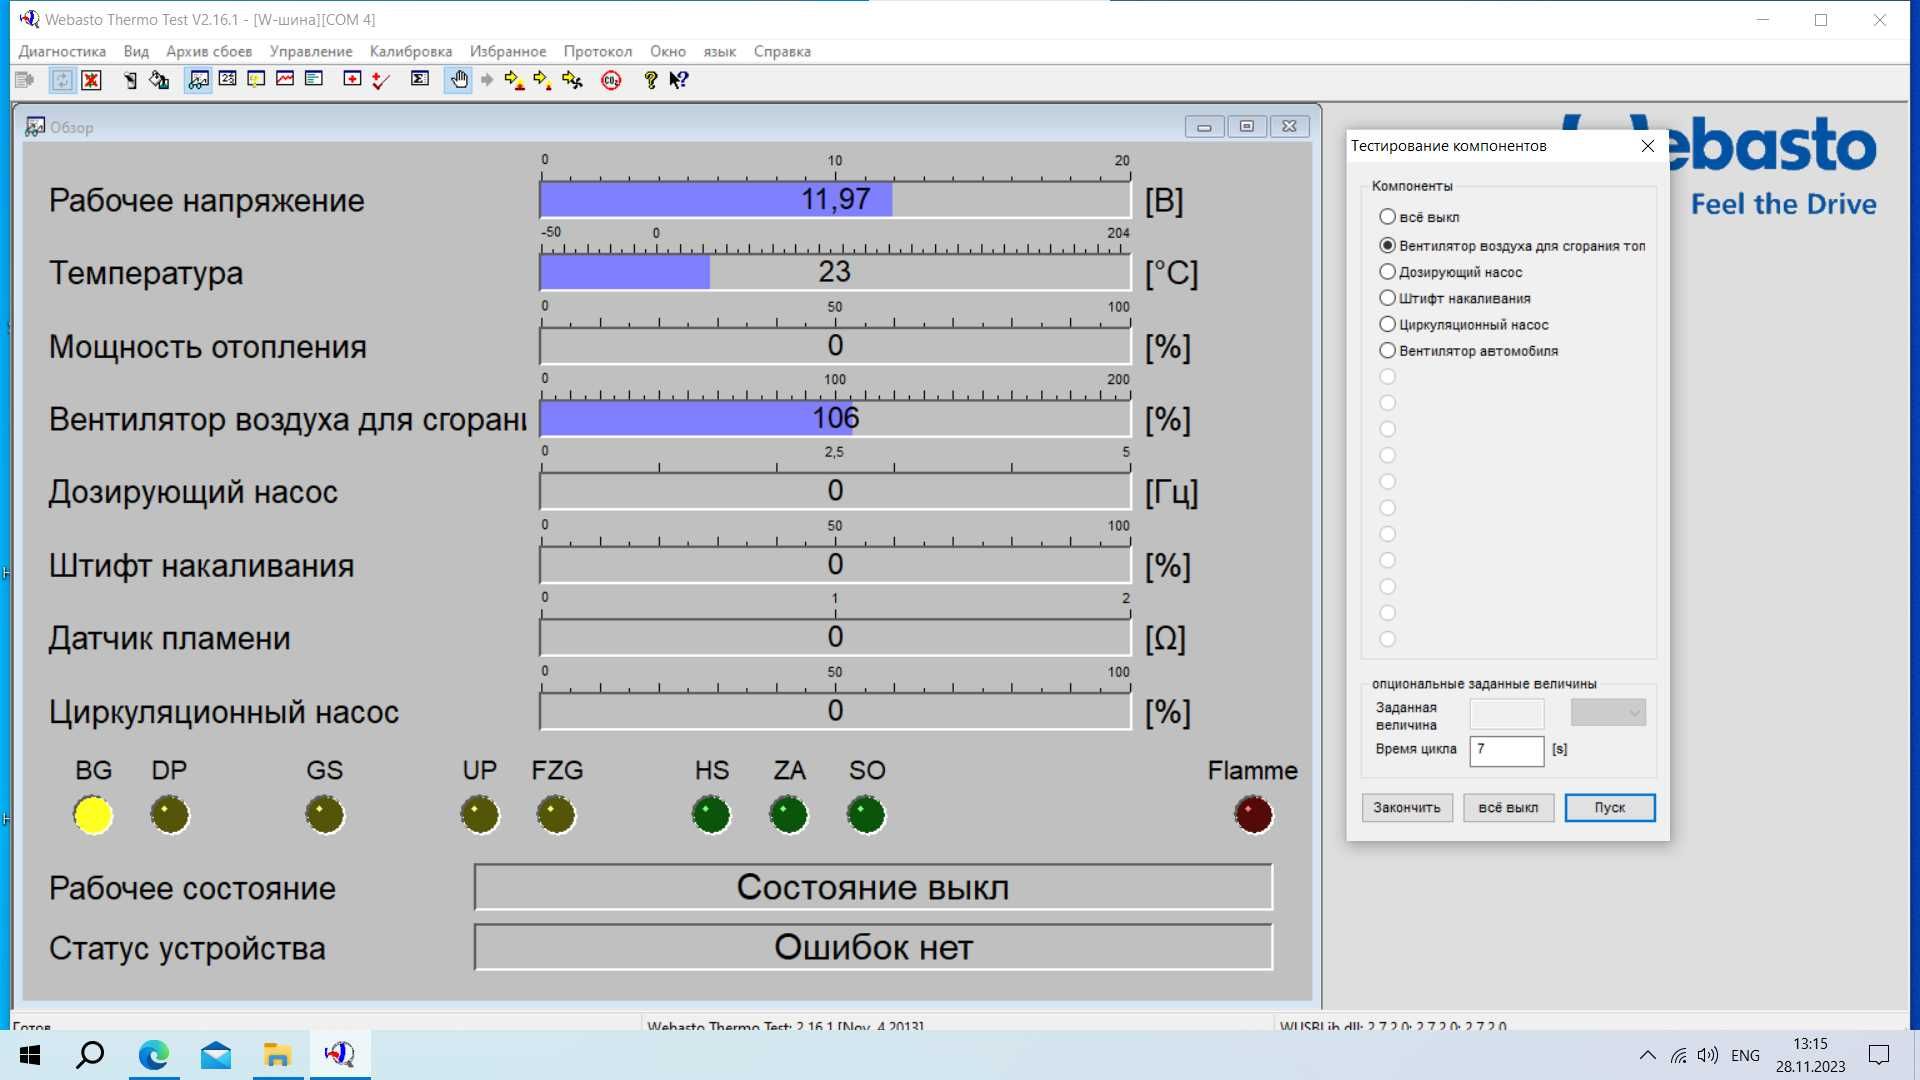Click the grayed first toolbar icon

pos(25,80)
